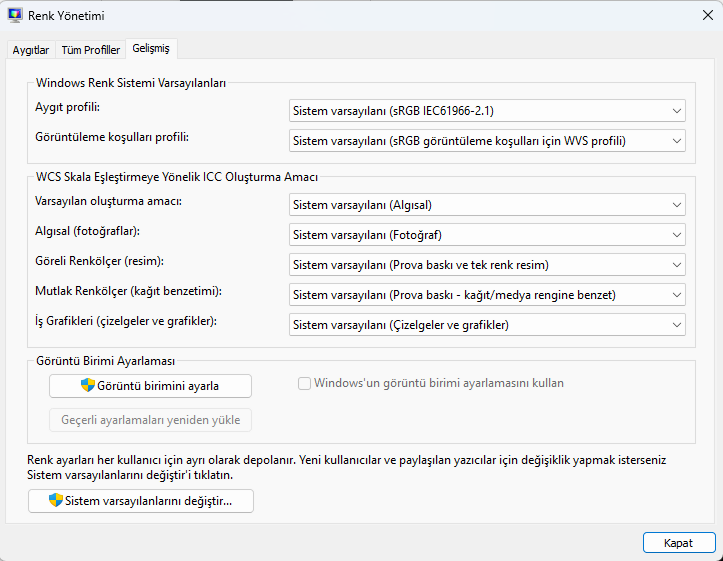Expand the Mutlak Renkölçer dropdown
This screenshot has width=723, height=561.
pyautogui.click(x=487, y=295)
